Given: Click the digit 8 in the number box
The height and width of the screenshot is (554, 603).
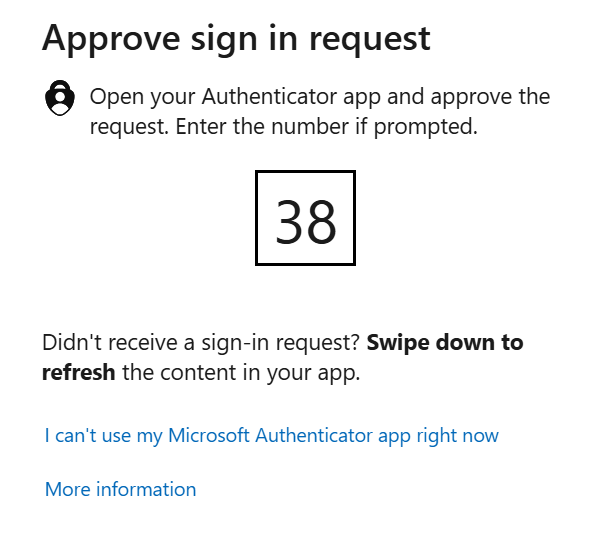Looking at the screenshot, I should [x=322, y=221].
